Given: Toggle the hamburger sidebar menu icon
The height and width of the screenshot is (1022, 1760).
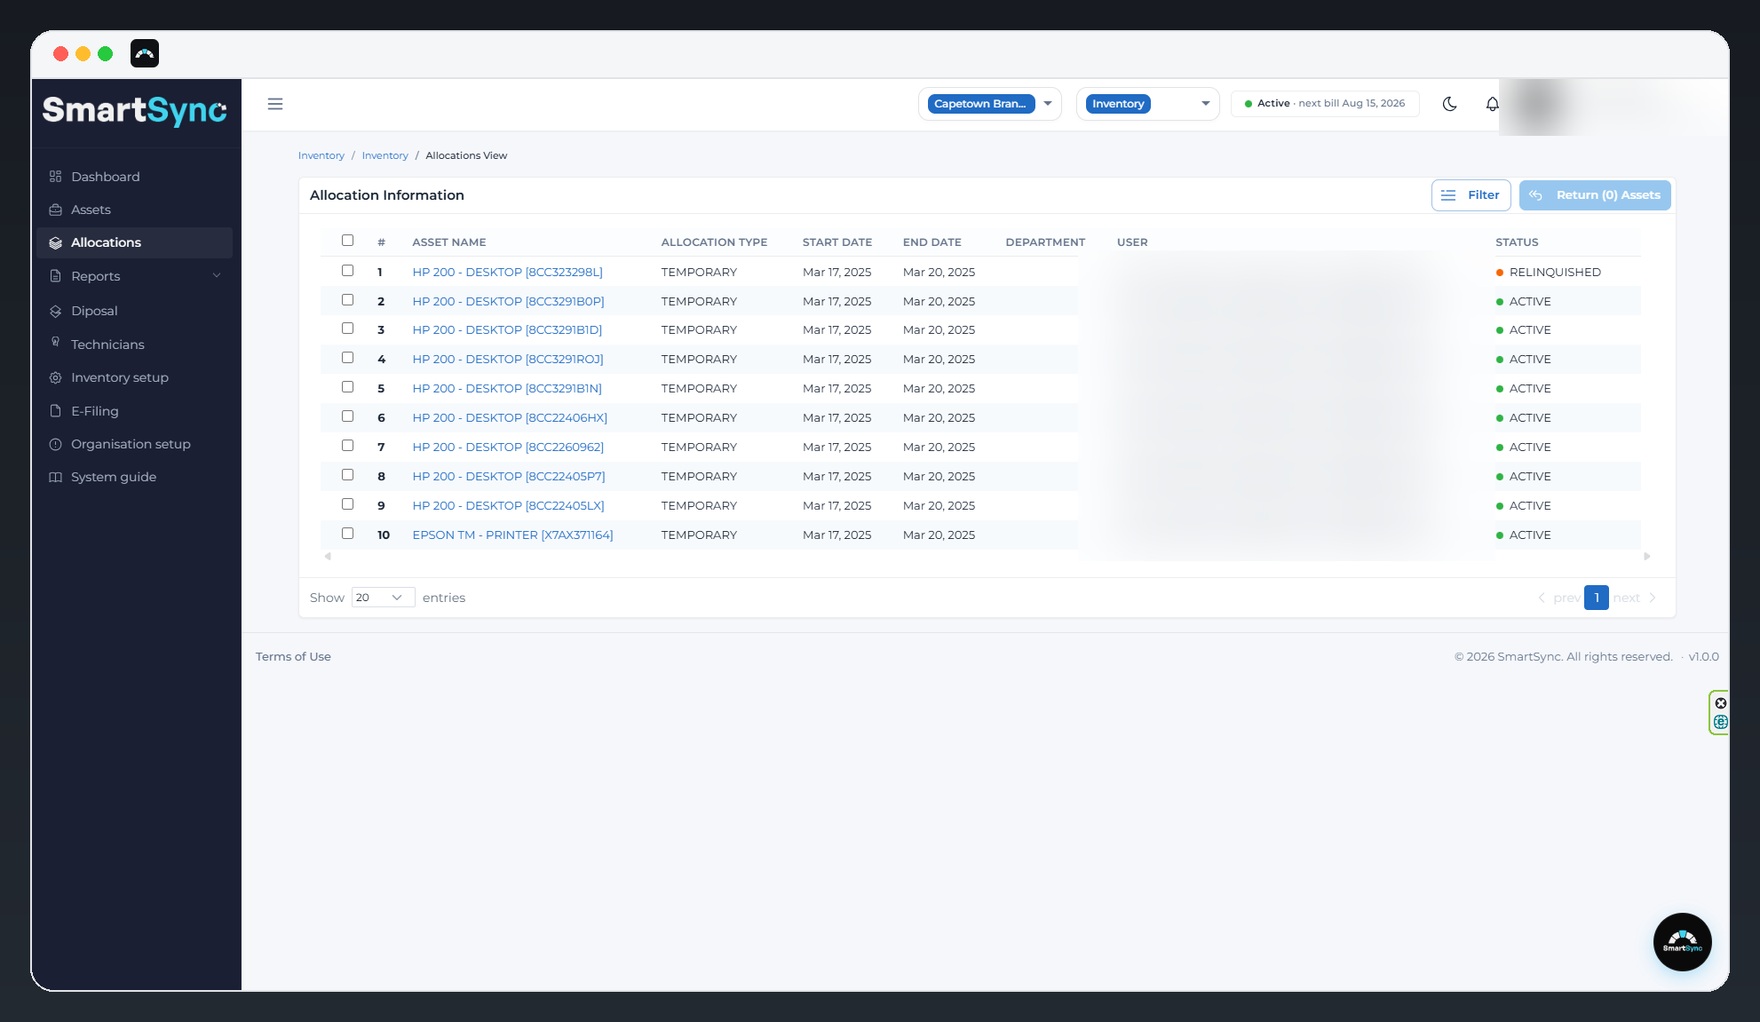Looking at the screenshot, I should 275,104.
